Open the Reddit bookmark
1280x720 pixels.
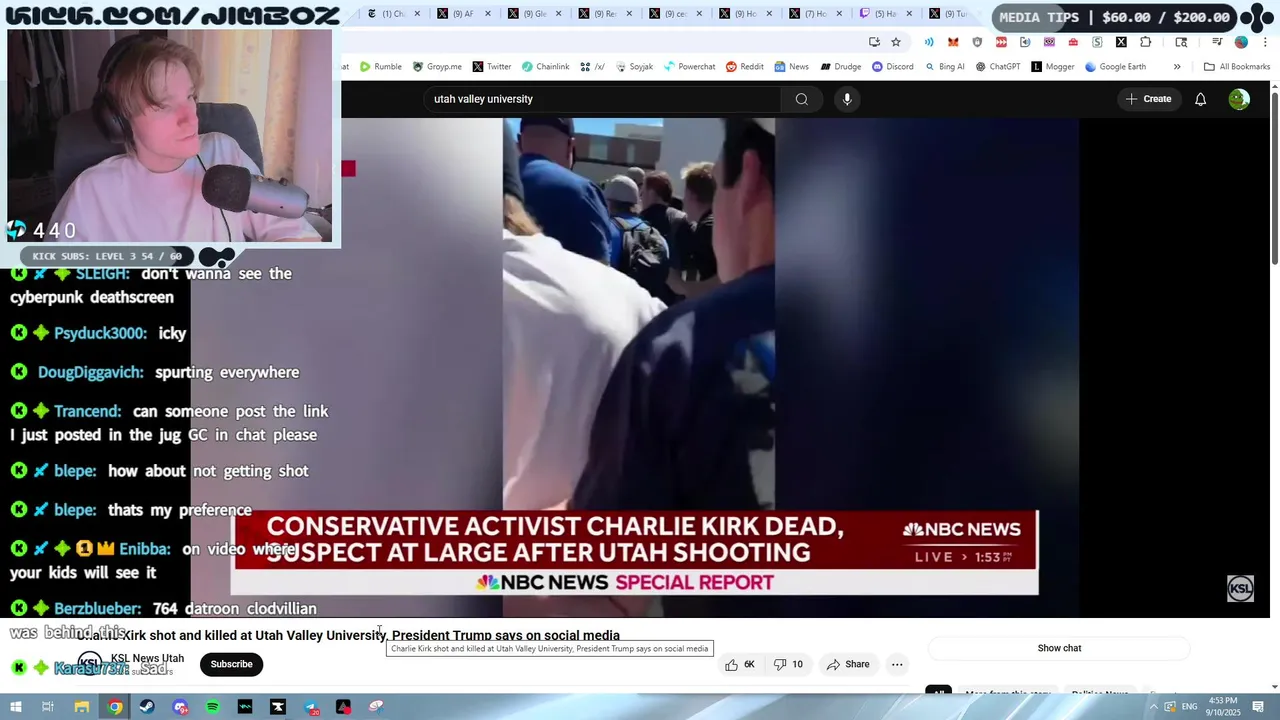745,67
